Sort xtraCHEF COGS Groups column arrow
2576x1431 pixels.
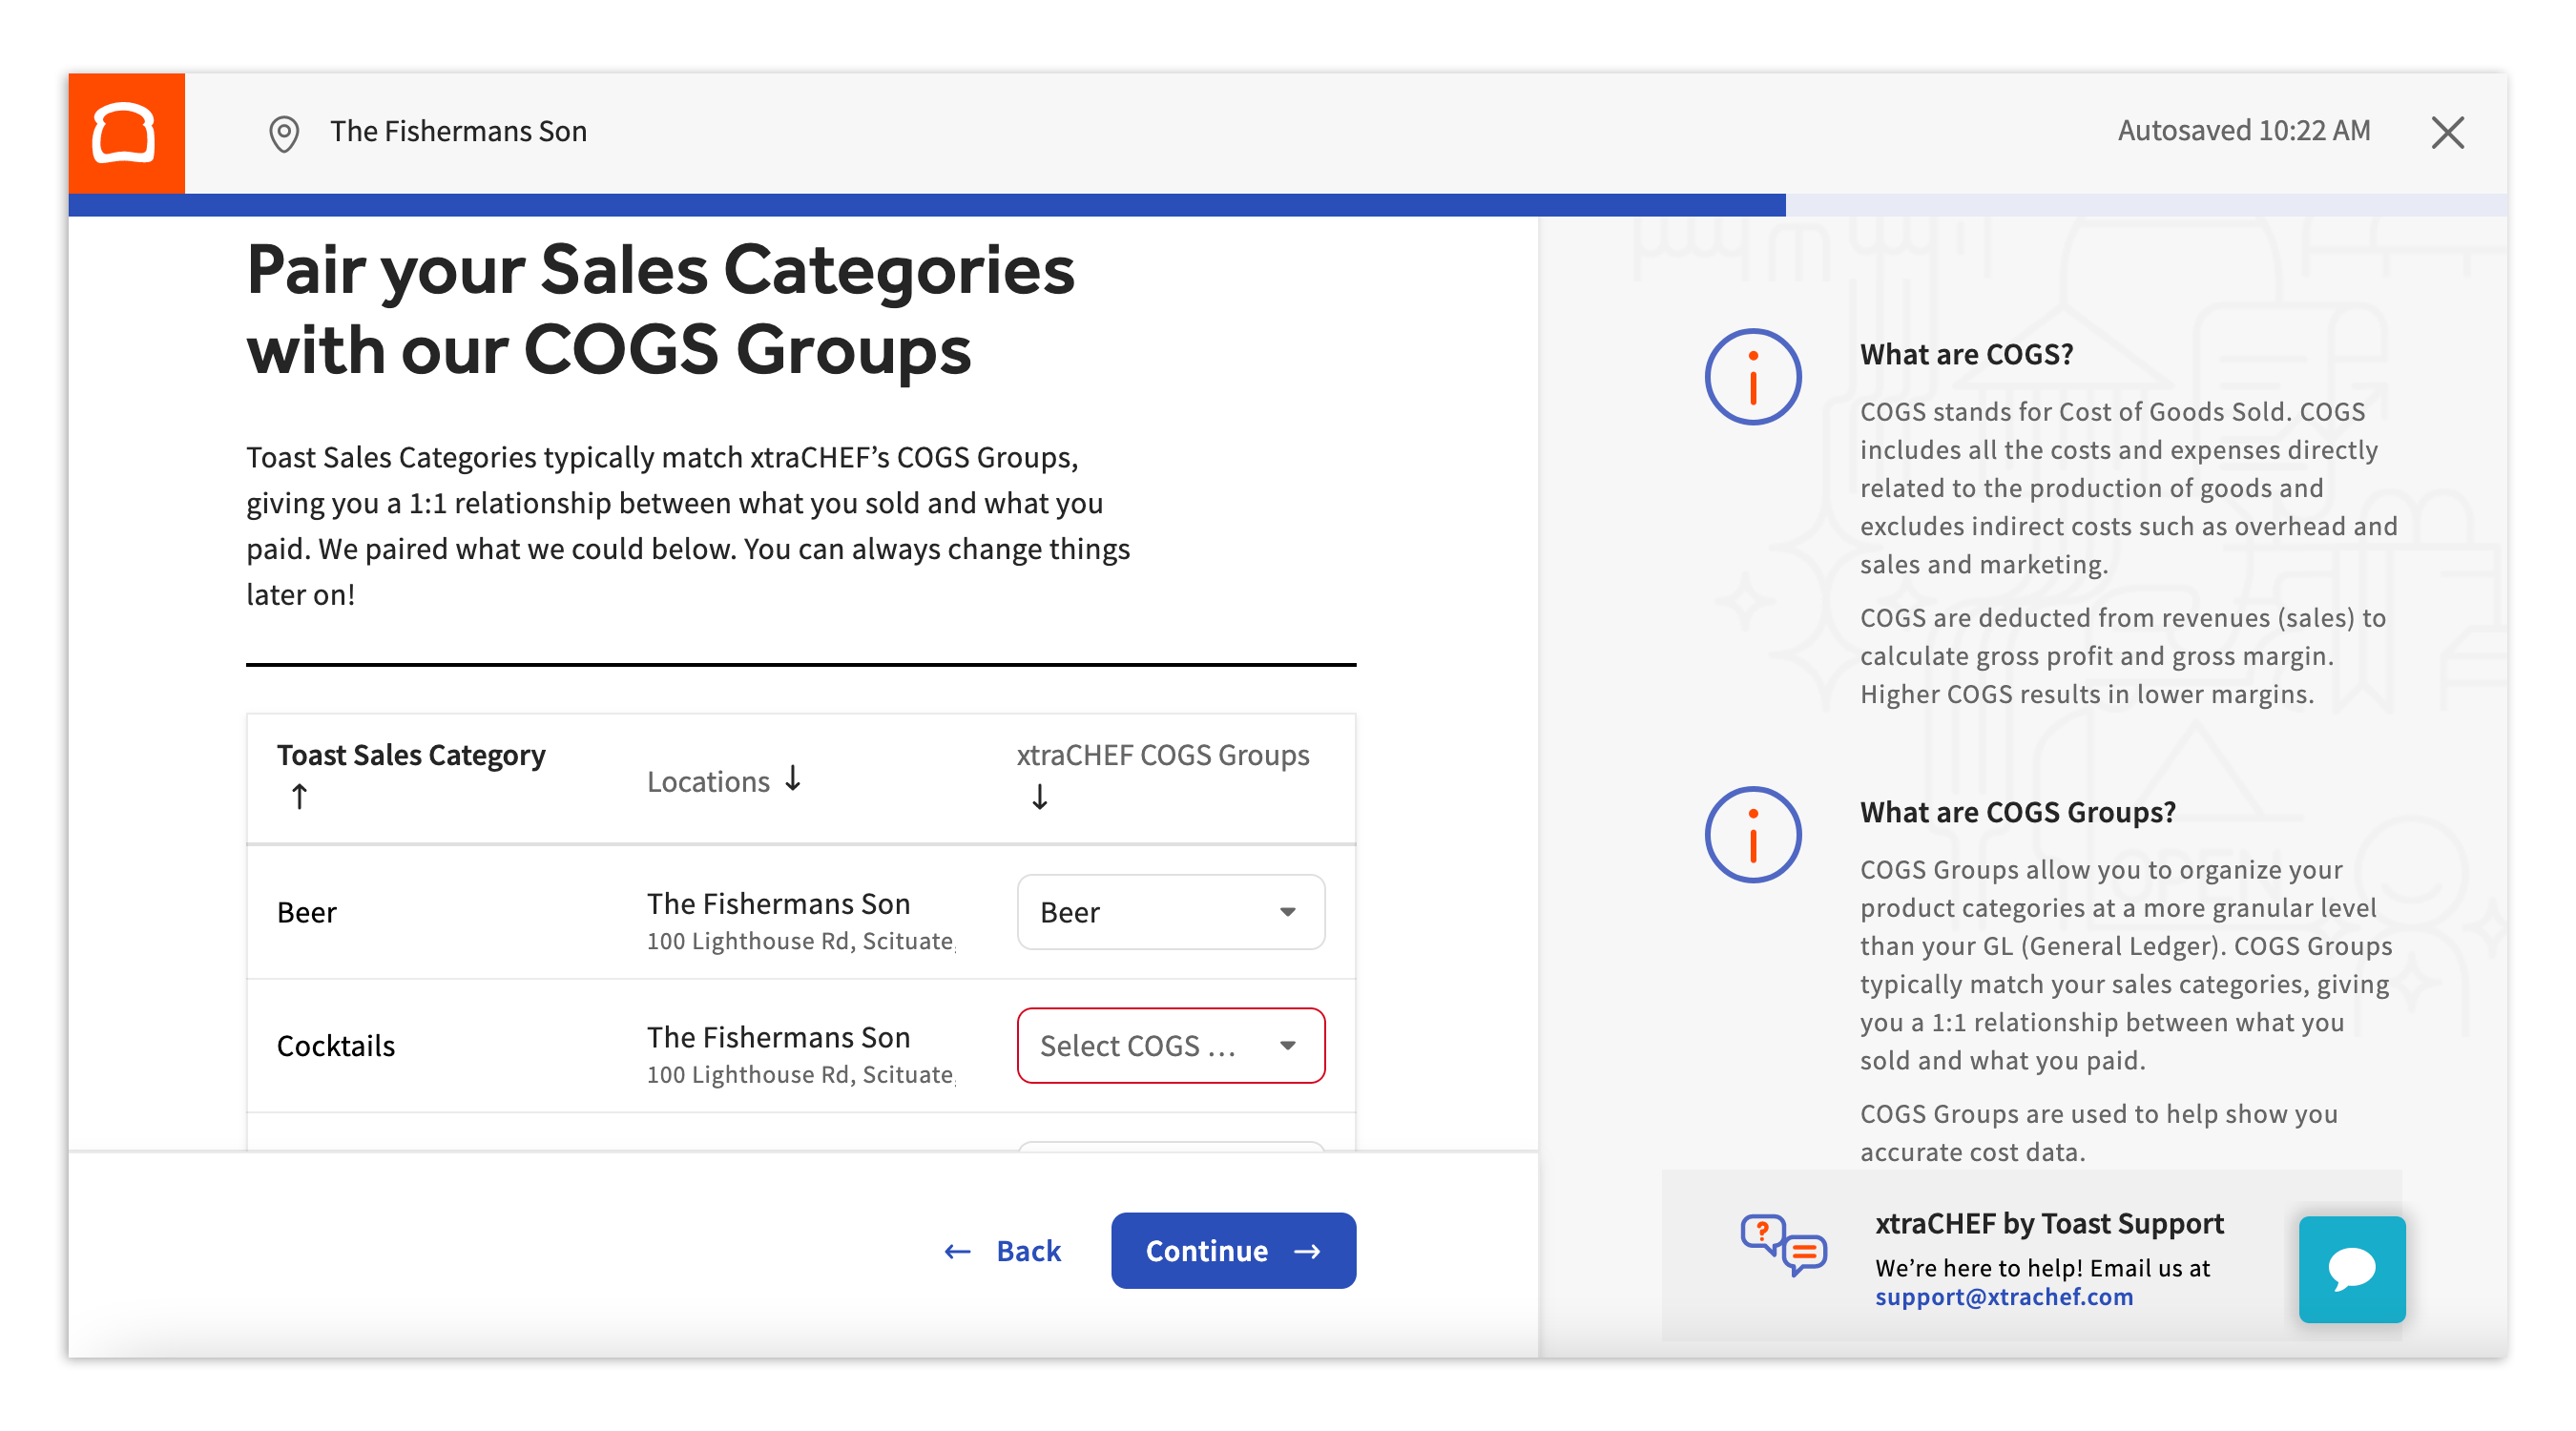(x=1039, y=797)
